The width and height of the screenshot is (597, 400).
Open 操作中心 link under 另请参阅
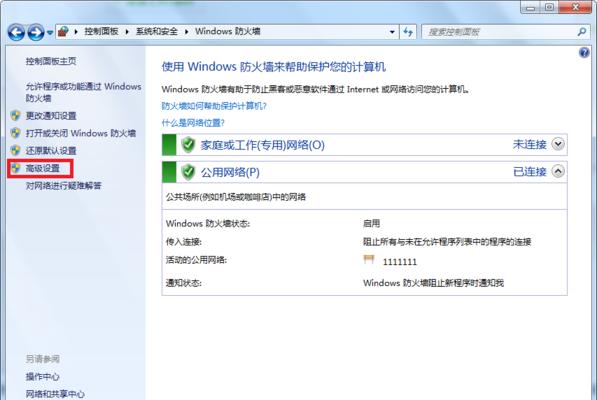click(42, 377)
